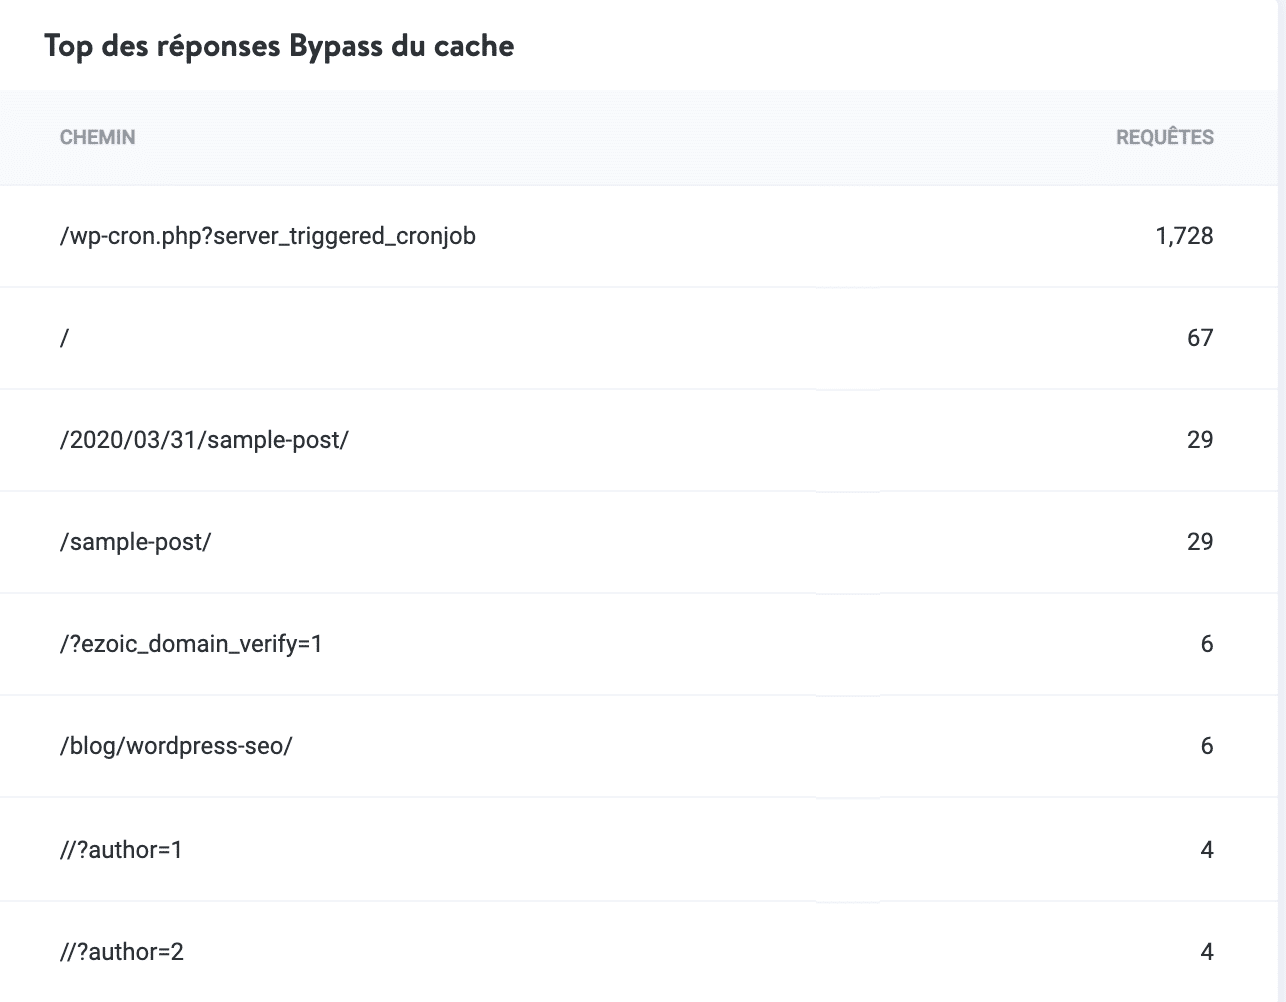The height and width of the screenshot is (1002, 1286).
Task: Select the 29 count beside /2020/03/31/sample-post/
Action: pos(1200,440)
